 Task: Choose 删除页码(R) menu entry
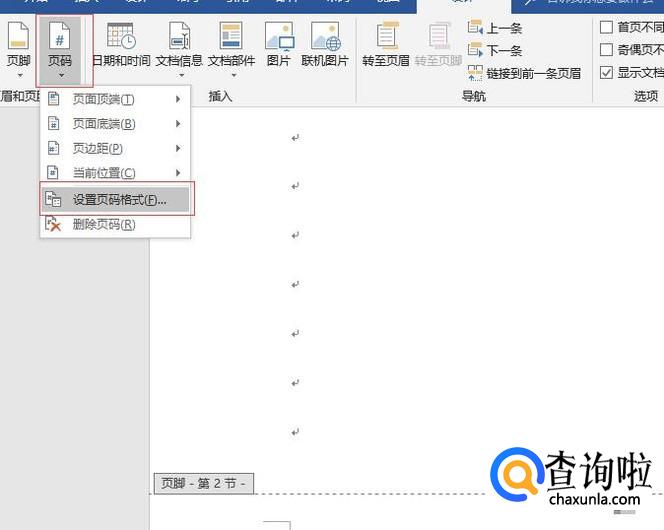[115, 224]
